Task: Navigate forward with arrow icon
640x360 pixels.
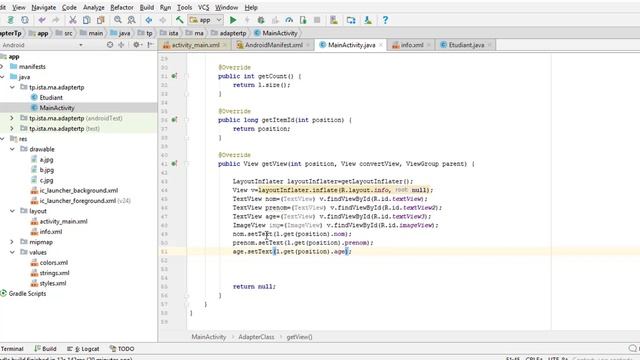Action: click(163, 20)
